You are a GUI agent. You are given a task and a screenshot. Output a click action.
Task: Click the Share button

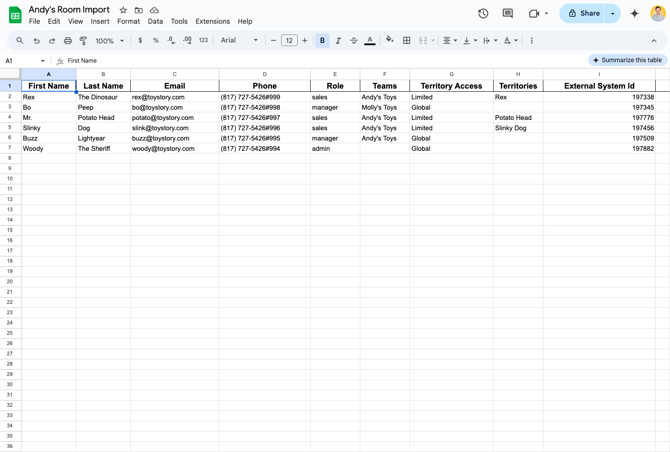pos(582,14)
